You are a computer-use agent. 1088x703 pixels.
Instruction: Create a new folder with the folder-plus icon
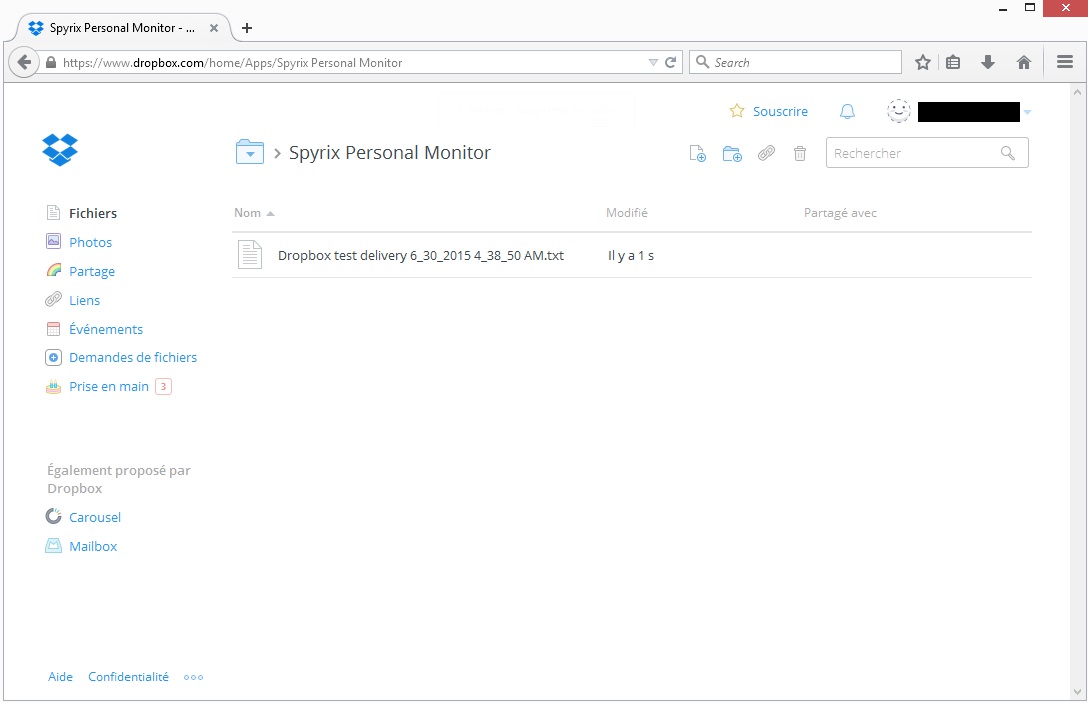coord(732,153)
